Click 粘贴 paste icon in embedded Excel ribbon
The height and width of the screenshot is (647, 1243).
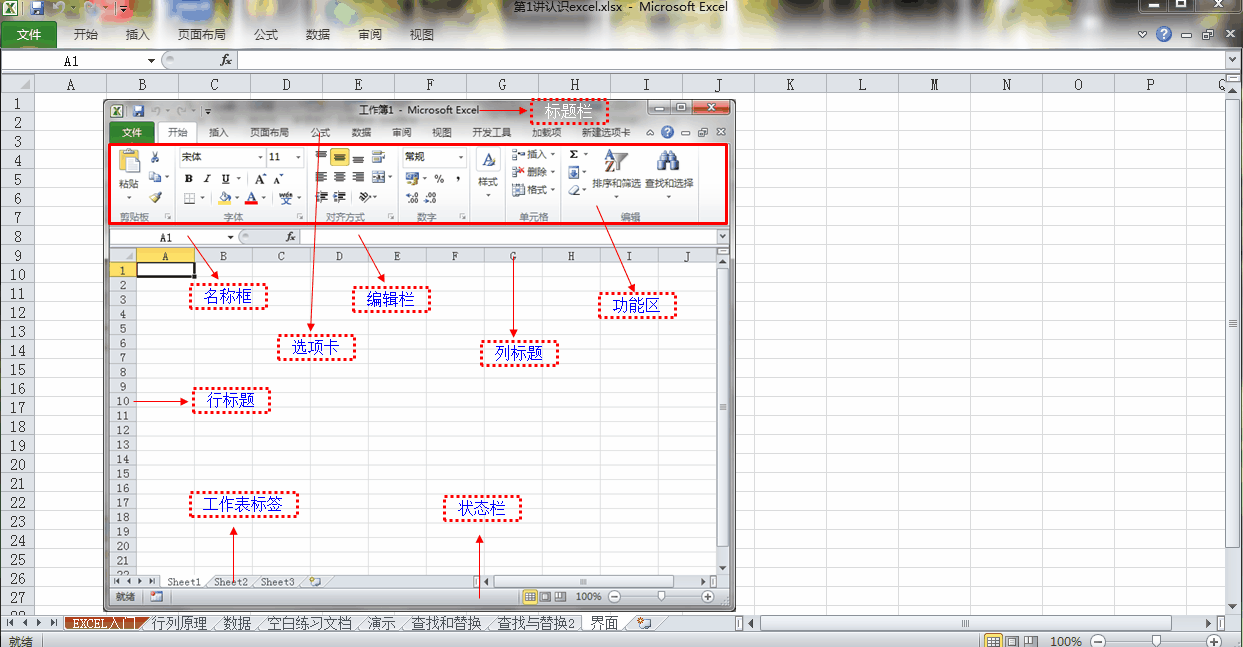tap(129, 161)
